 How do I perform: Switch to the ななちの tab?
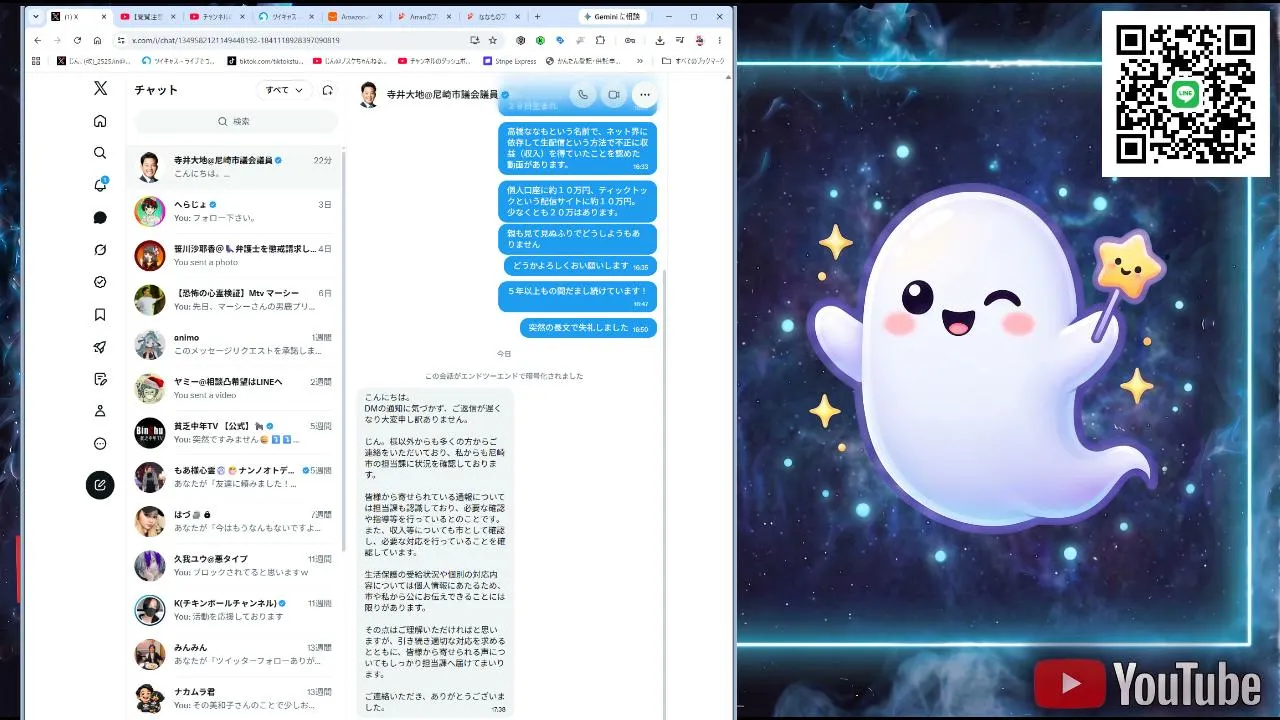[x=493, y=17]
